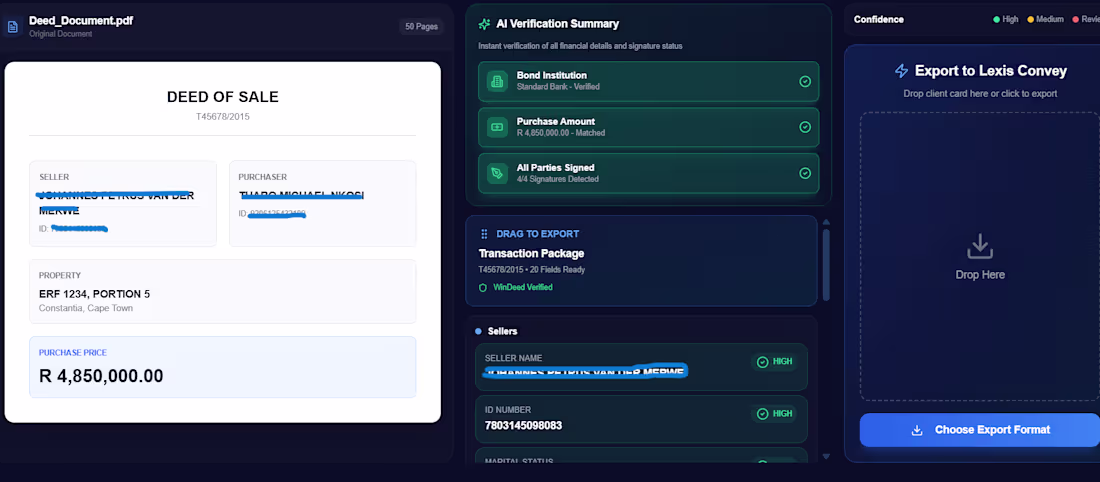This screenshot has height=482, width=1100.
Task: Open the Choose Export Format menu
Action: [979, 430]
